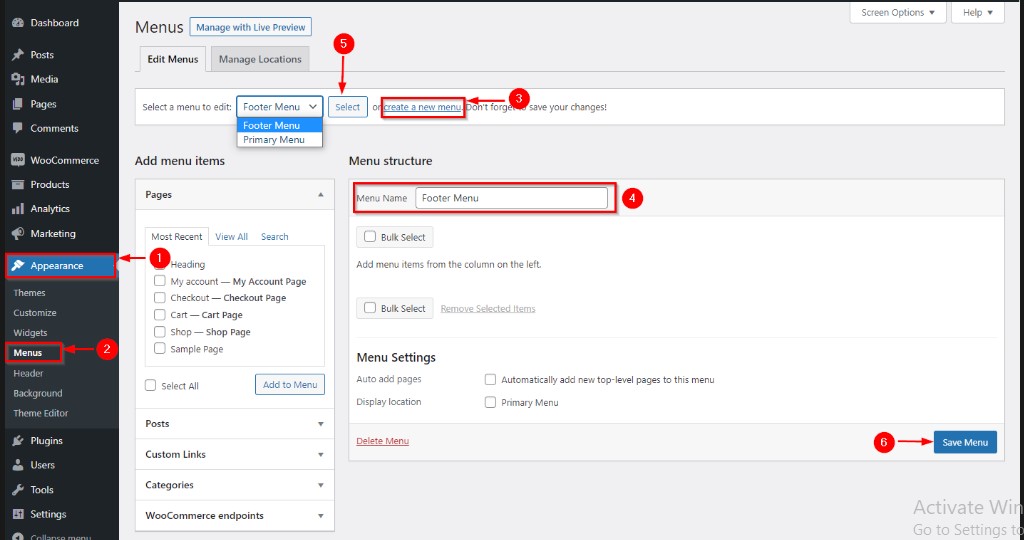Screen dimensions: 1024x540
Task: Open Header in Appearance submenu
Action: [x=28, y=373]
